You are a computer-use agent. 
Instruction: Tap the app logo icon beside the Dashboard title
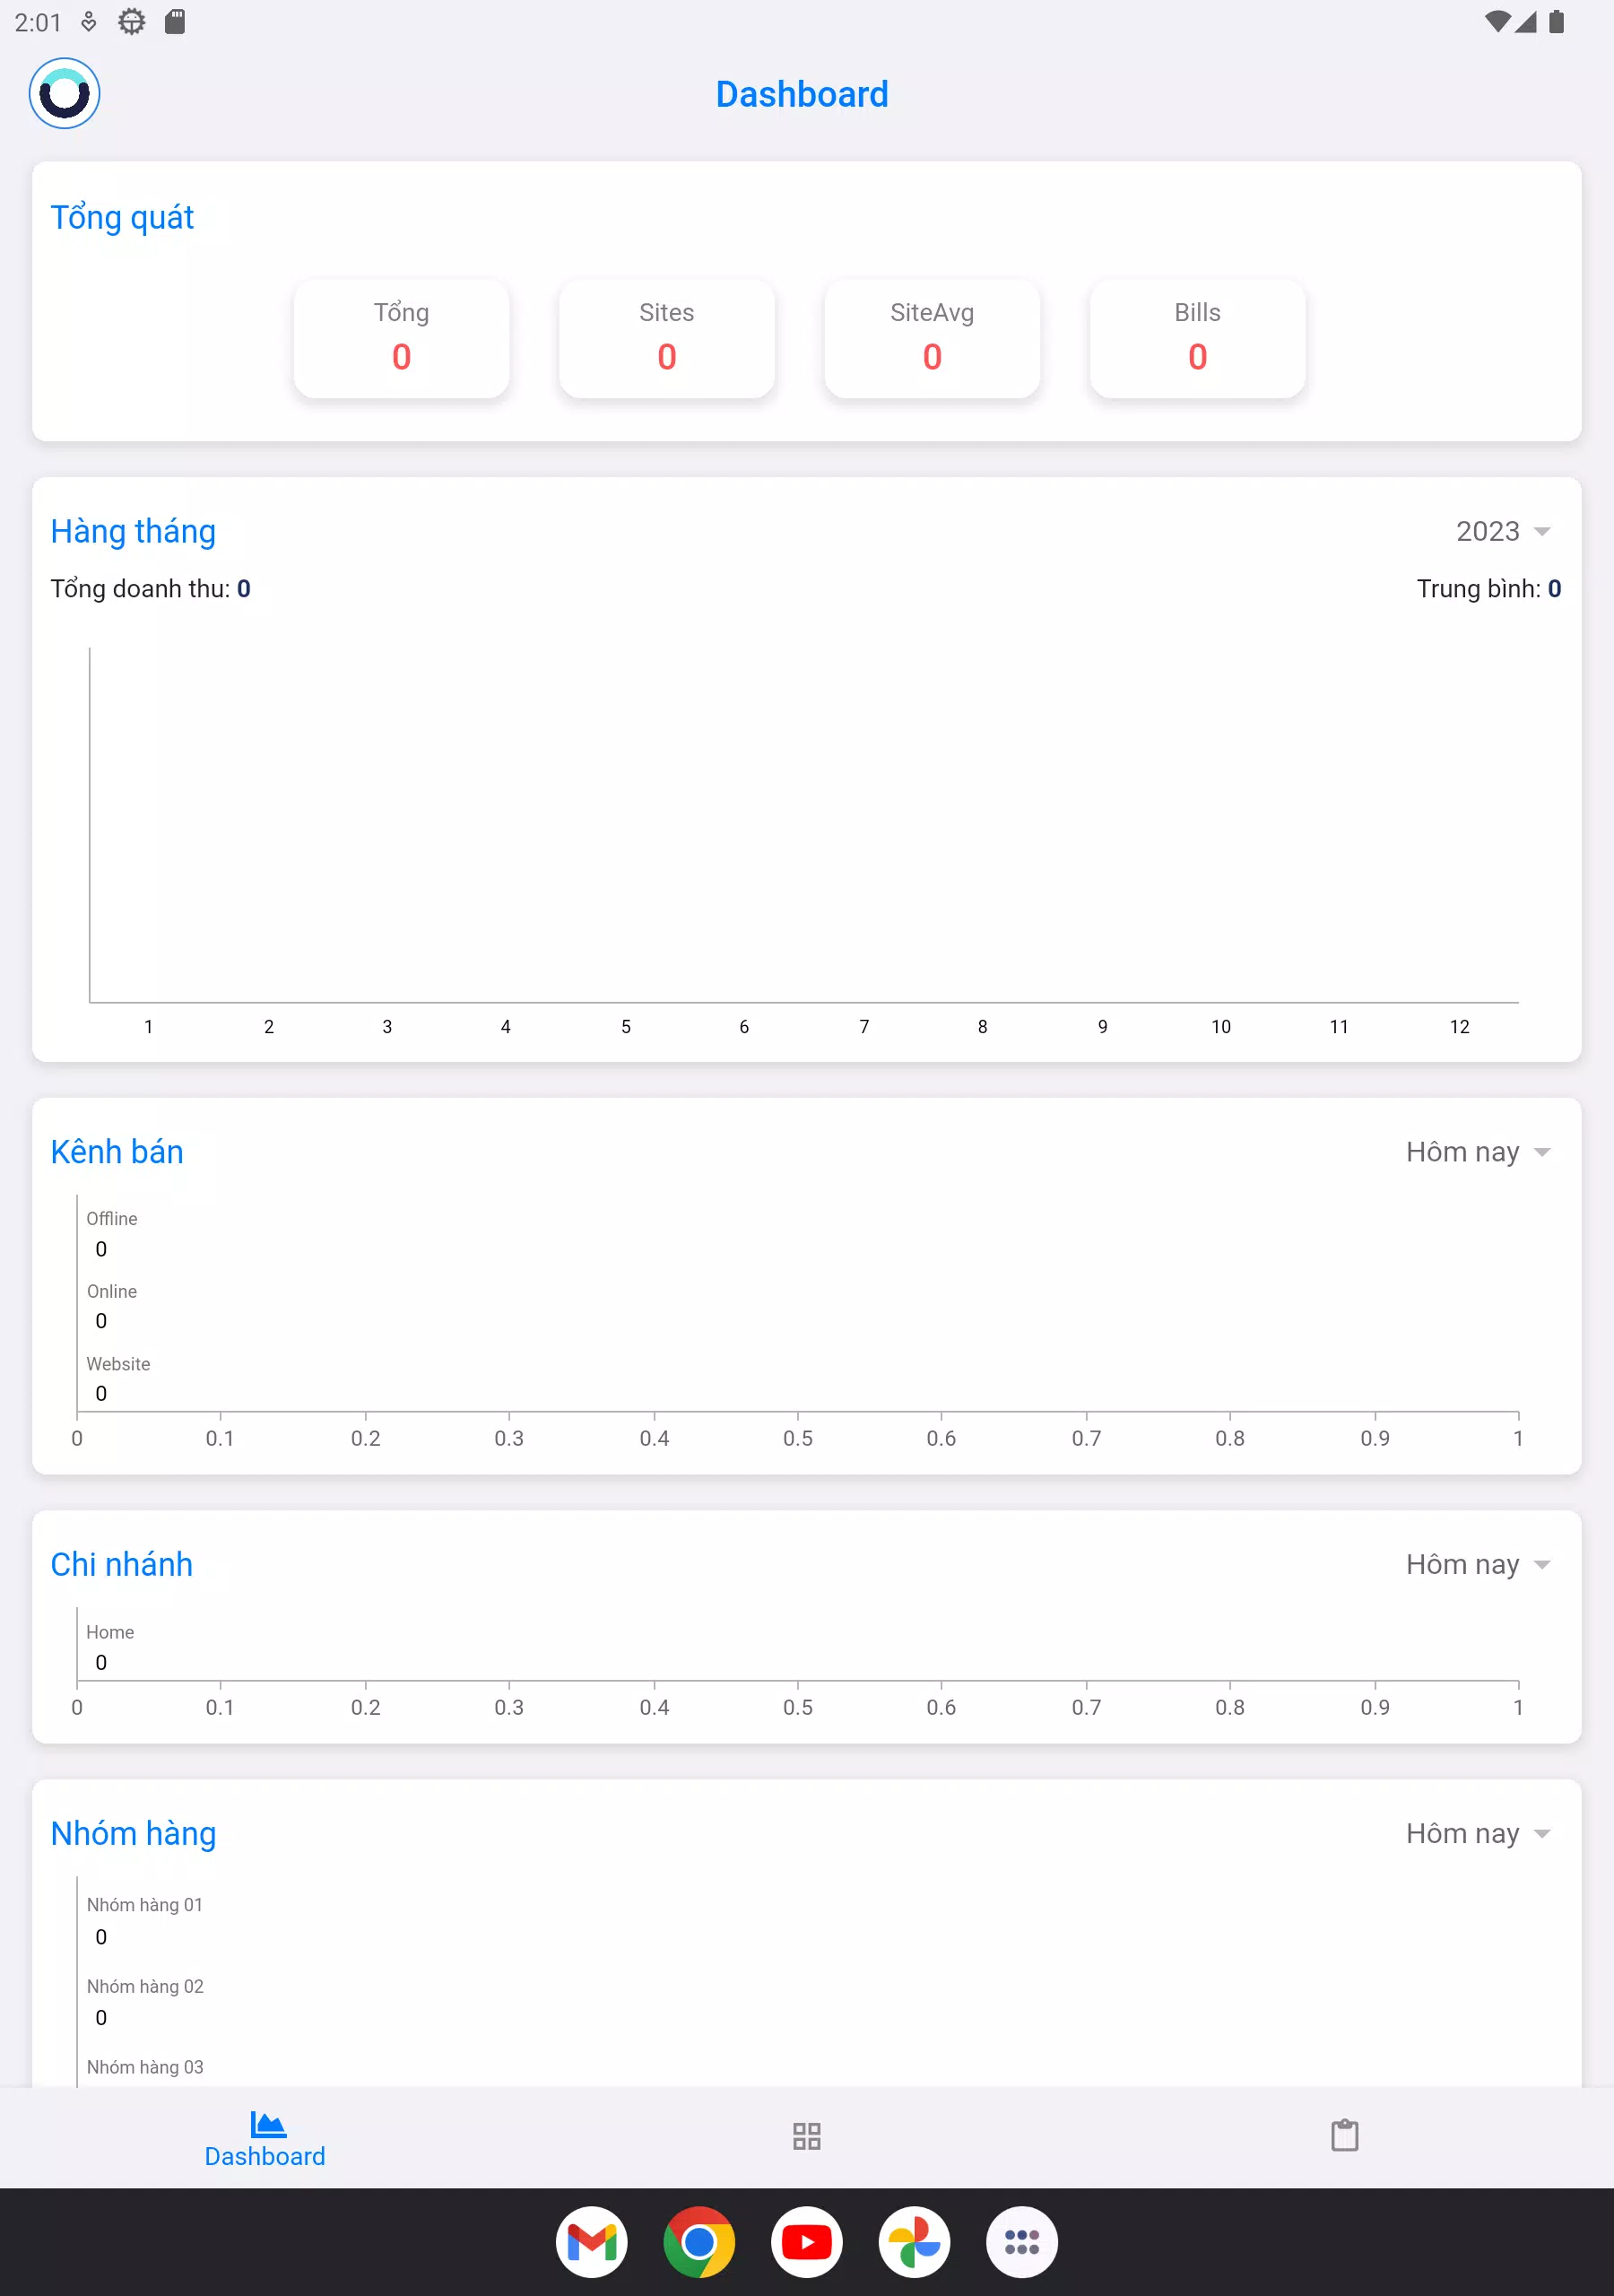click(64, 93)
